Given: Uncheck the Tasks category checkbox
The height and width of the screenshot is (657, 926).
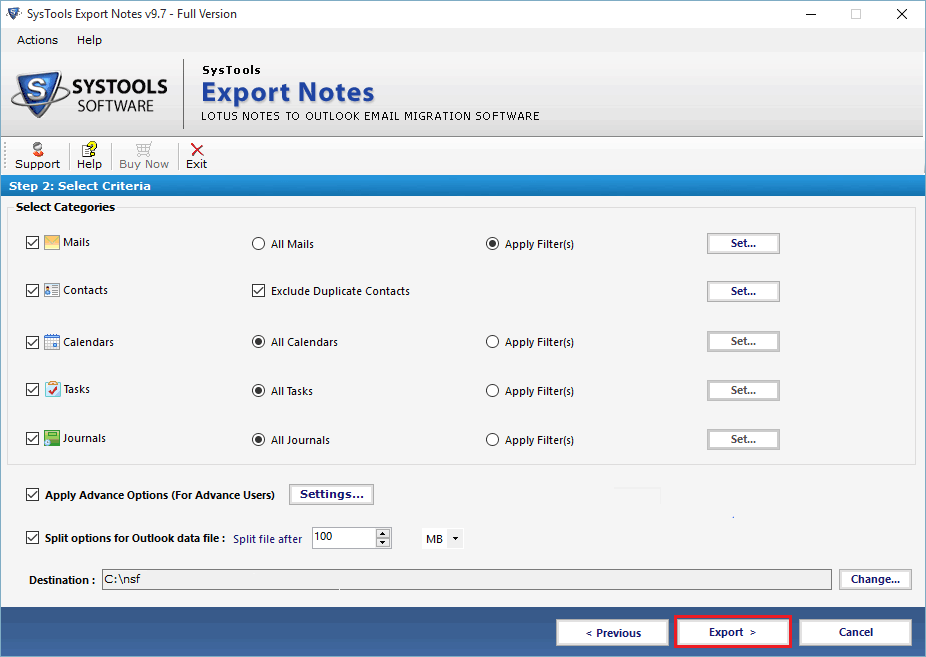Looking at the screenshot, I should 32,390.
